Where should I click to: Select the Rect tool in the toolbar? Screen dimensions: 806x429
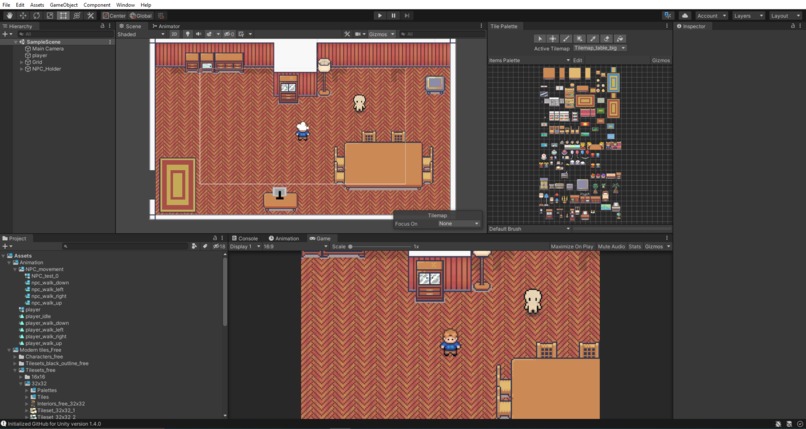[63, 15]
